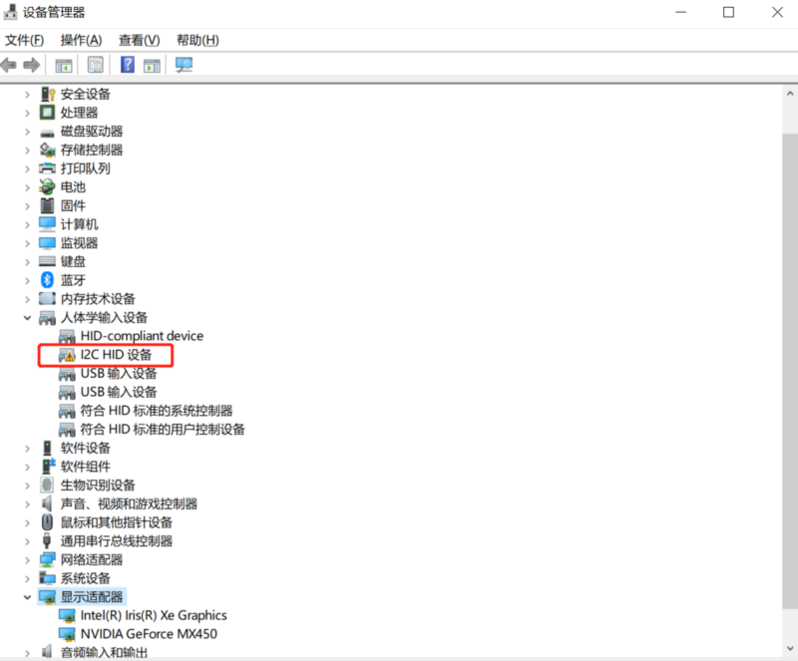Open the 操作(A) menu
The image size is (798, 661).
tap(81, 40)
